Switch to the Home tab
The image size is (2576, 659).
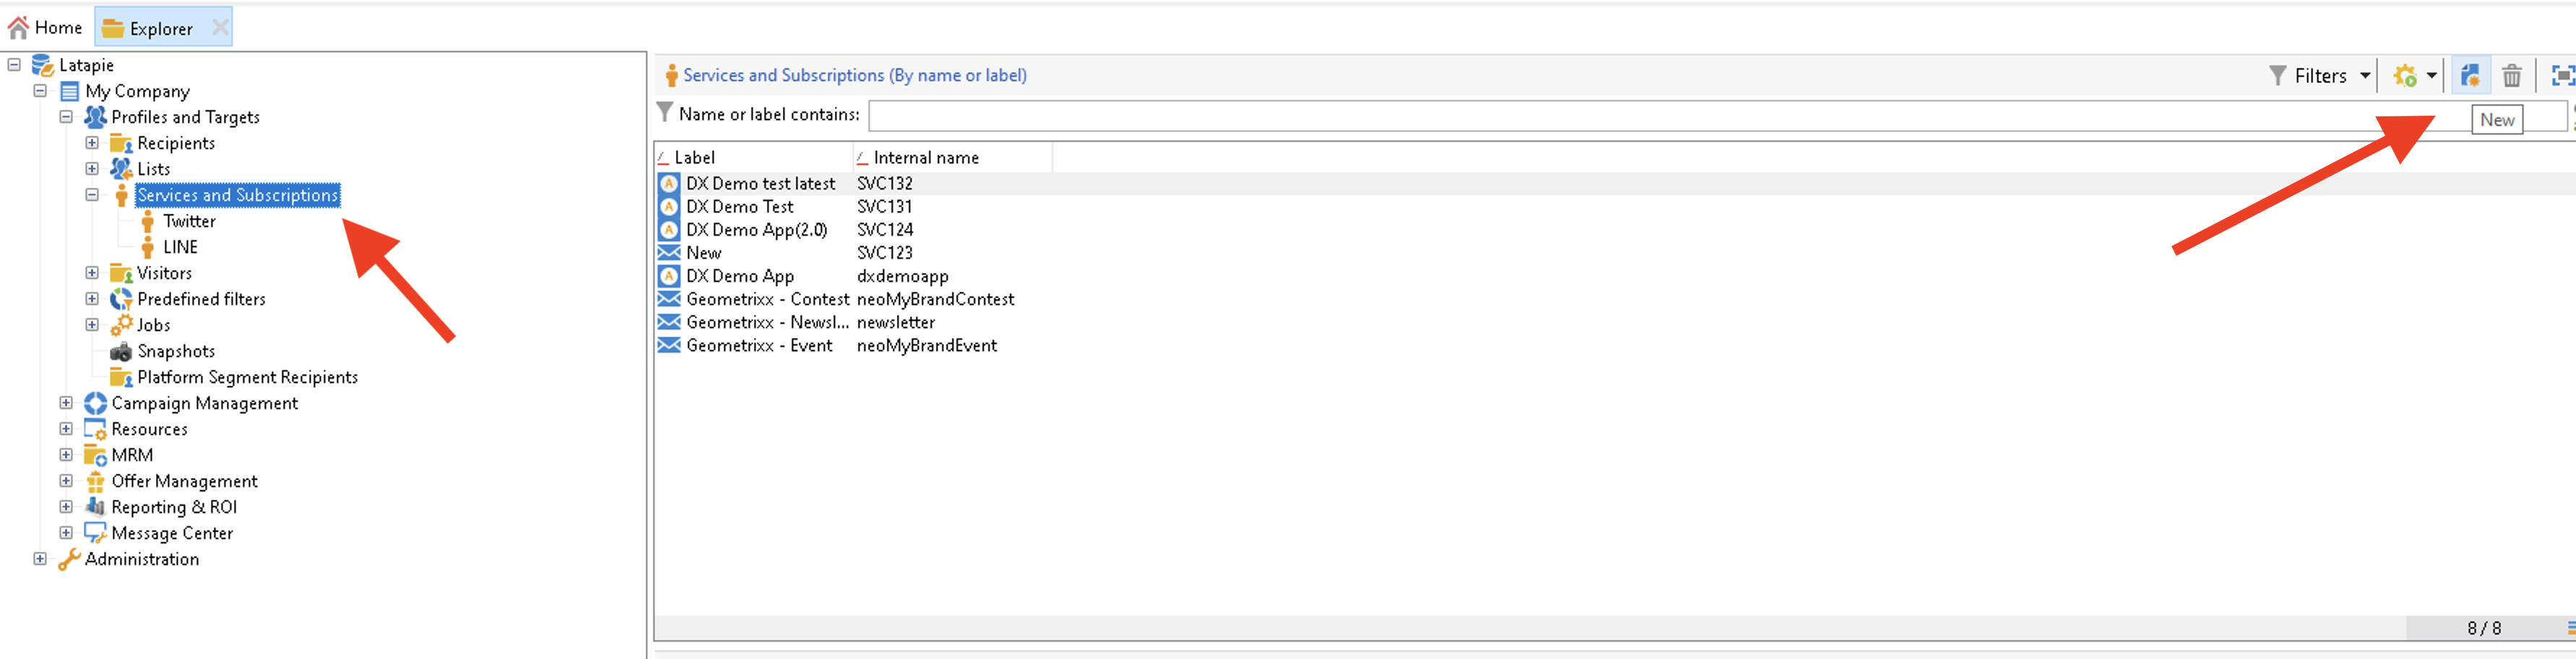pos(46,28)
